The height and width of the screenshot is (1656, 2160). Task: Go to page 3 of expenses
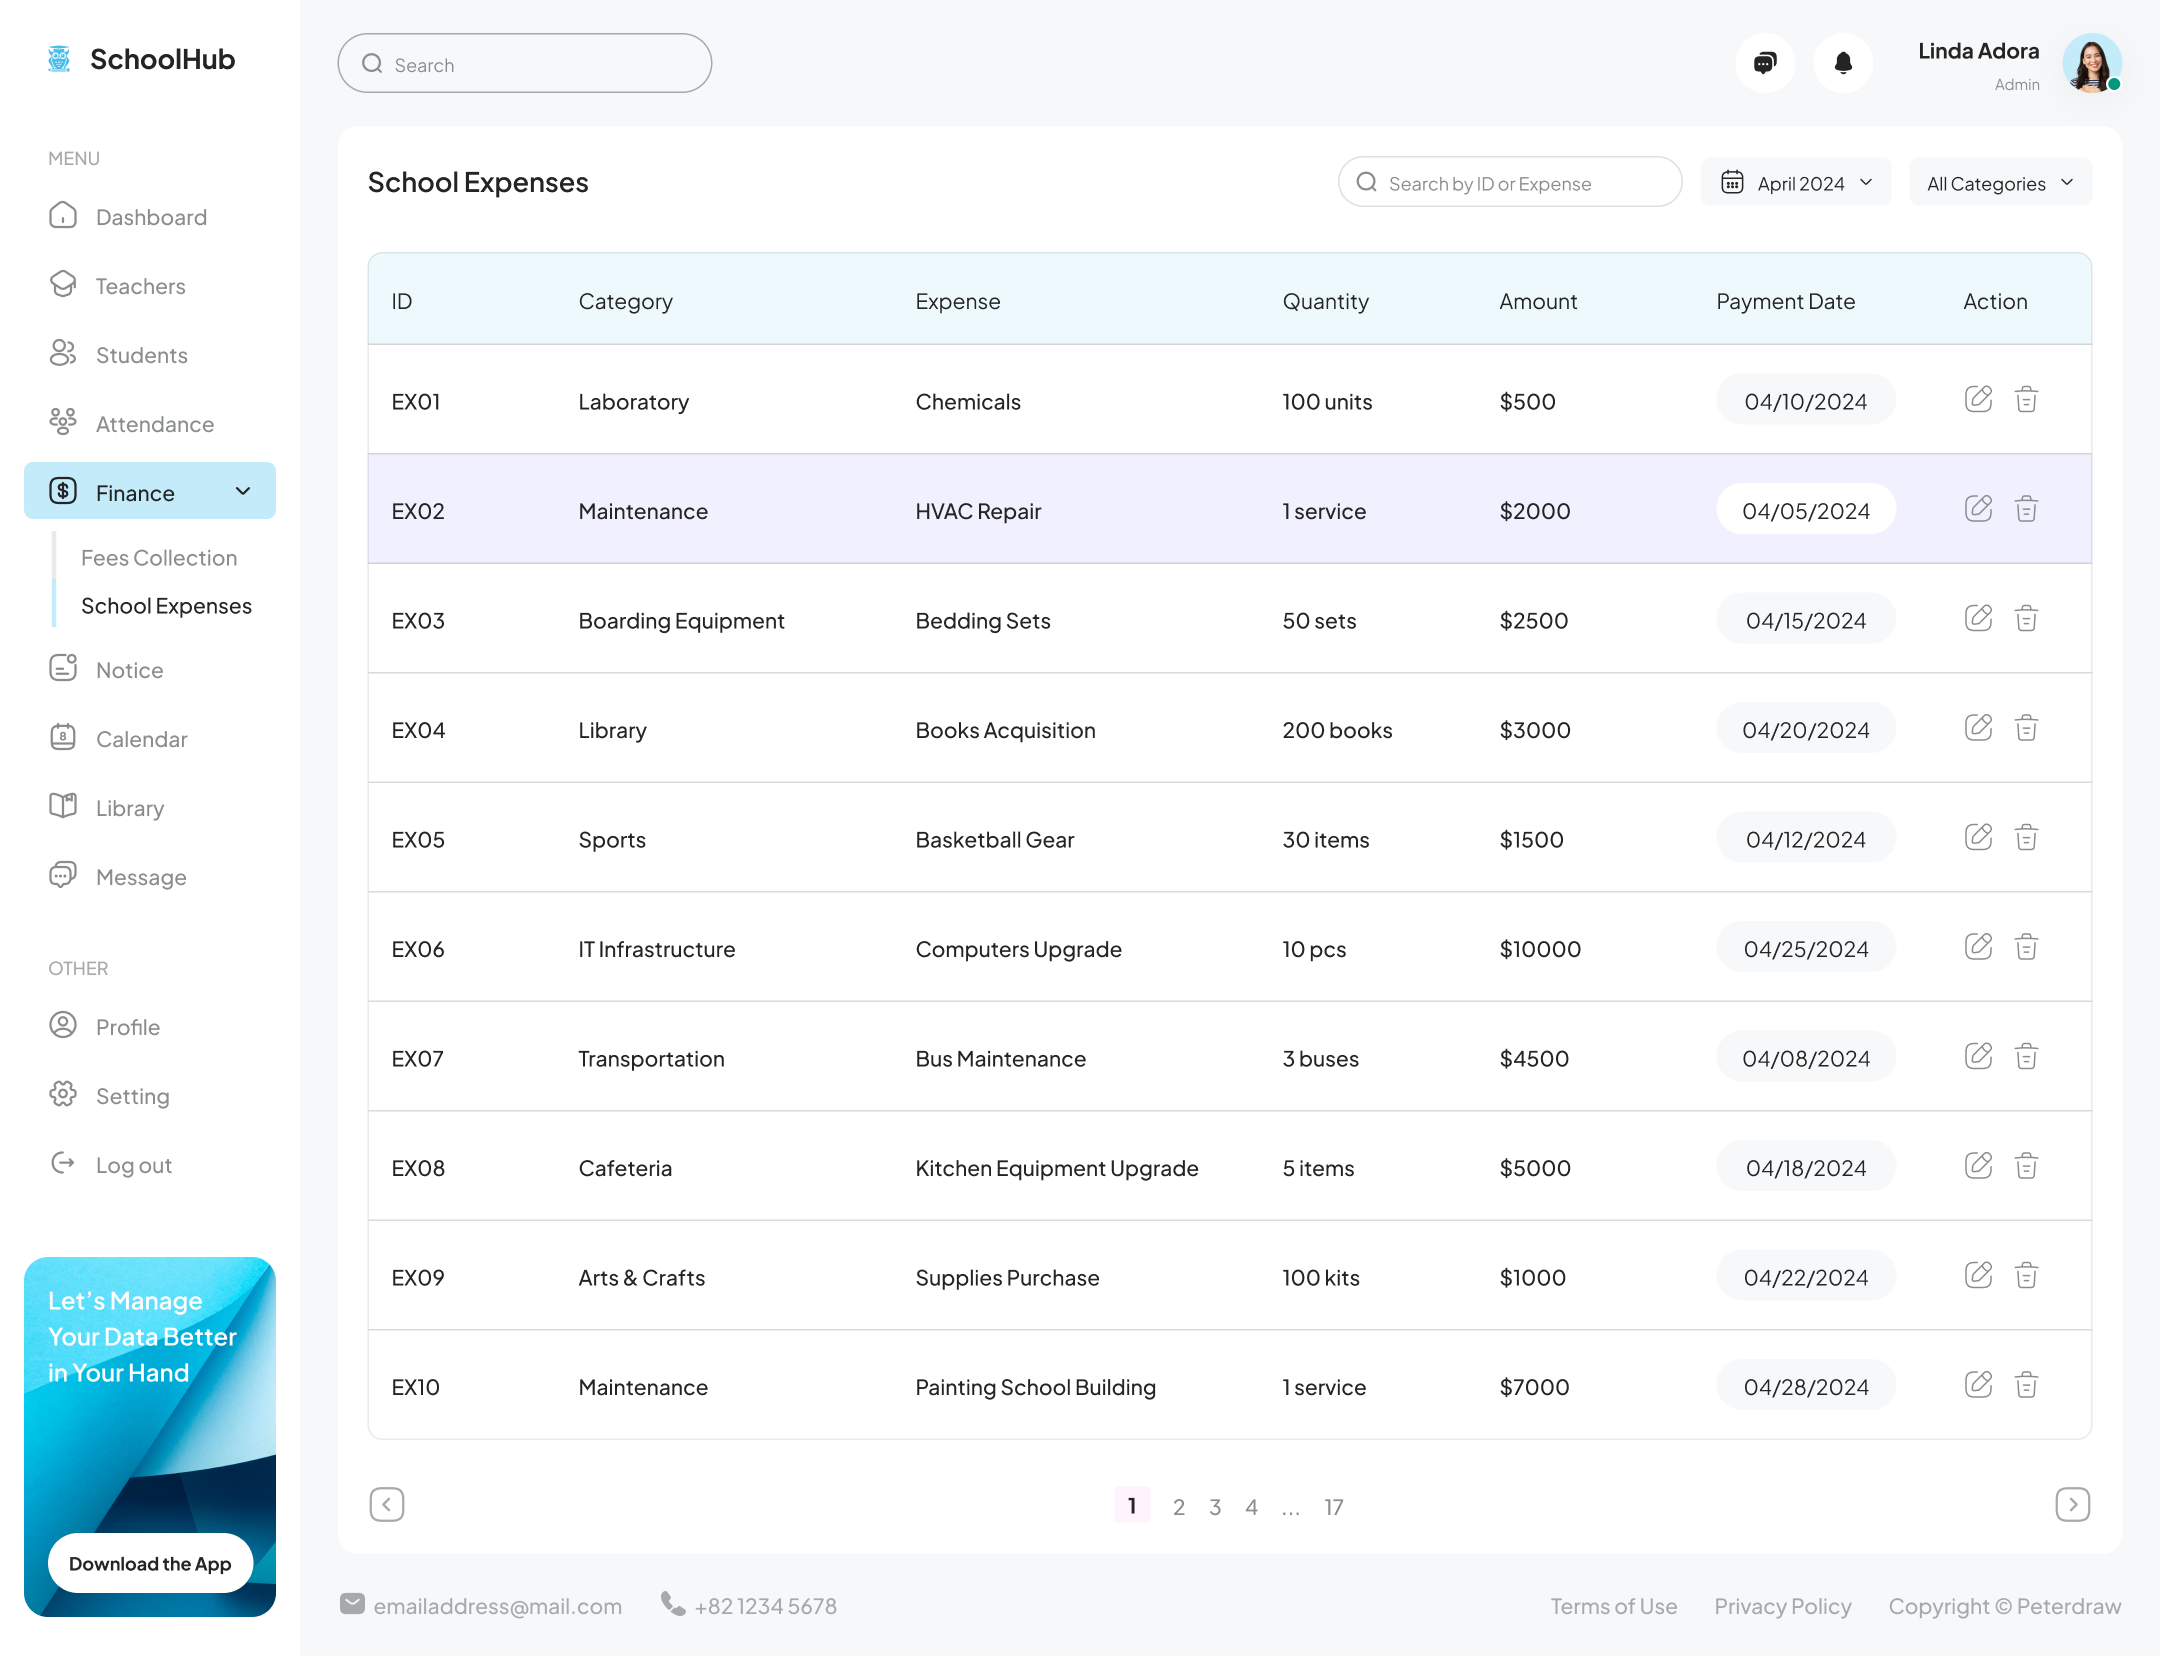(1215, 1506)
